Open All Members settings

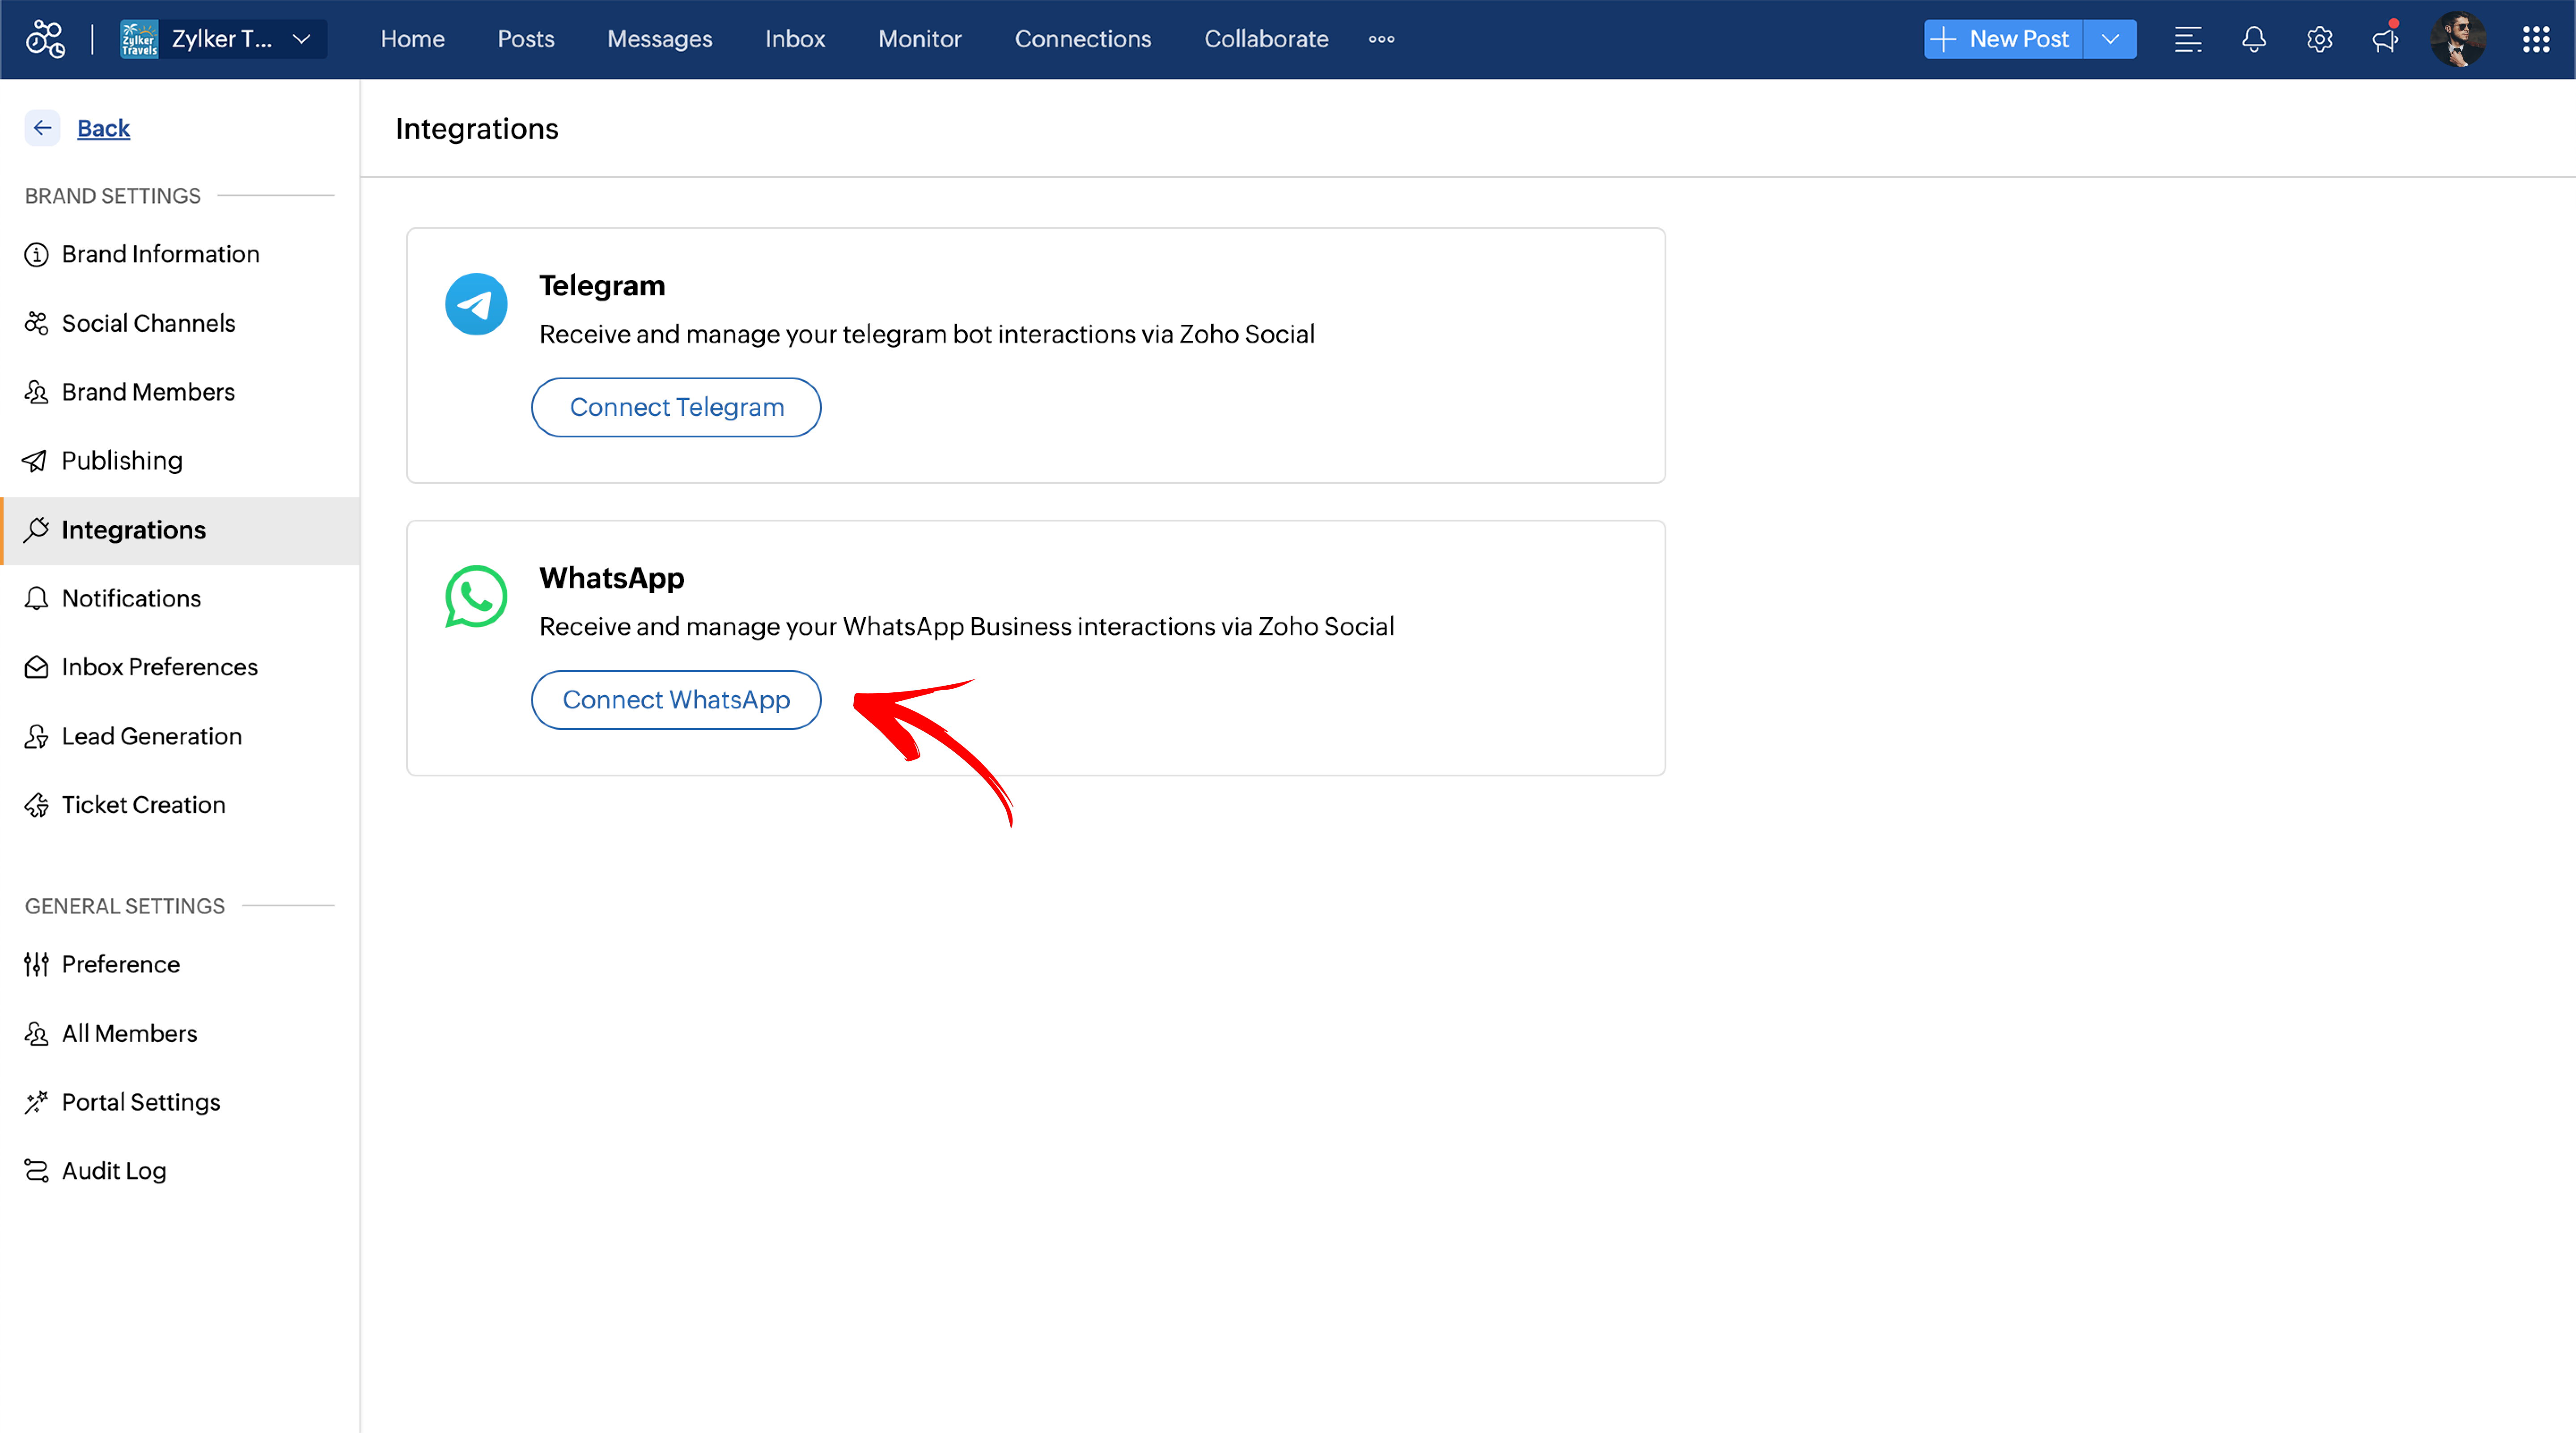[180, 1033]
